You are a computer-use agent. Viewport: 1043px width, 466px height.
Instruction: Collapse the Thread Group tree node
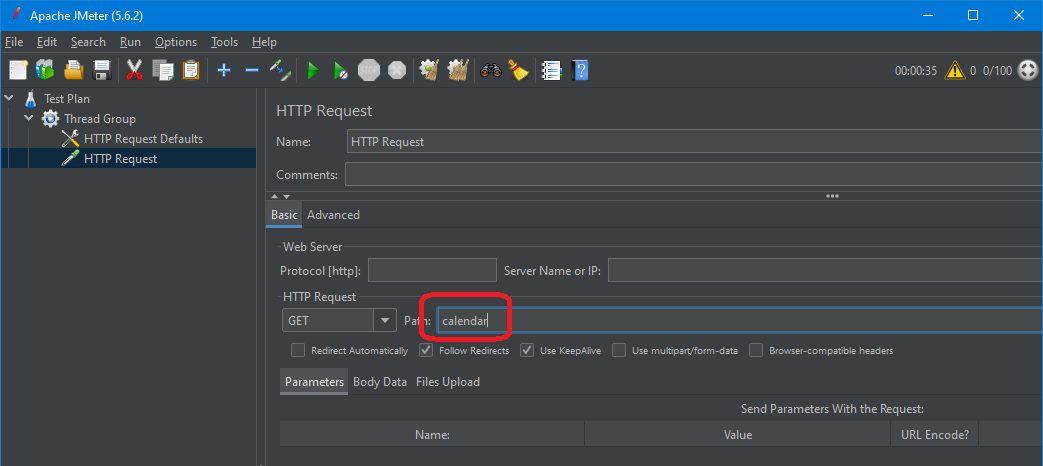28,119
